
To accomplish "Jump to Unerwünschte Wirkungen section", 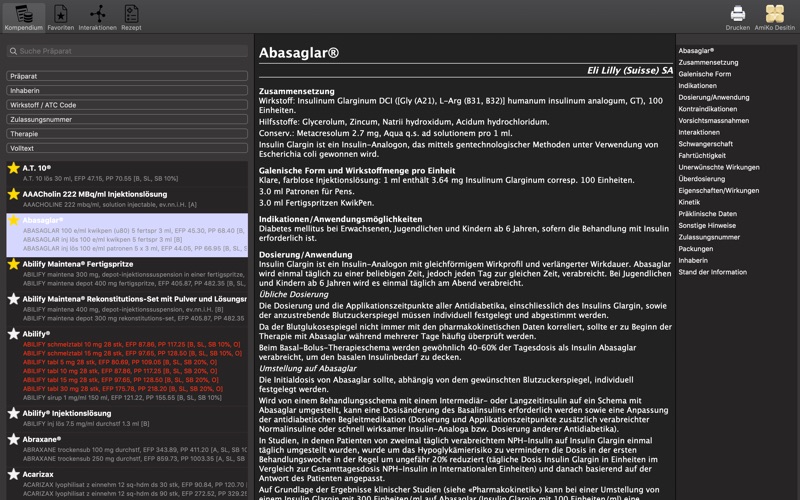I will pos(719,167).
